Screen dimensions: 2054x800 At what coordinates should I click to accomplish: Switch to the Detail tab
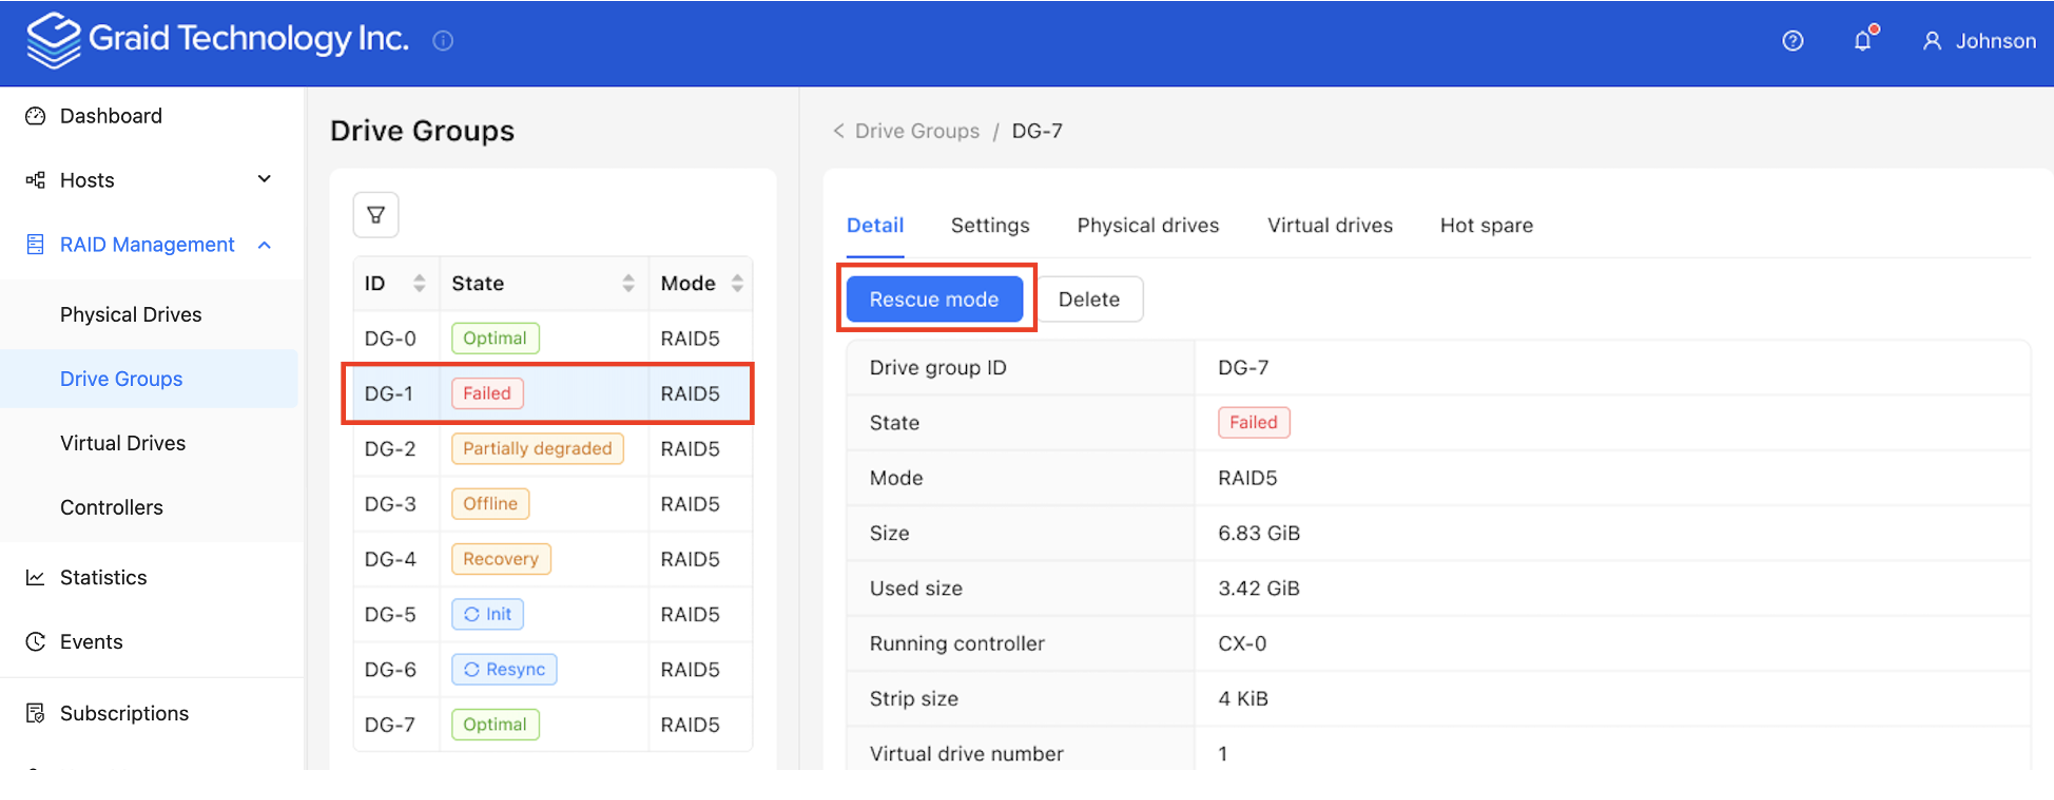(x=875, y=226)
